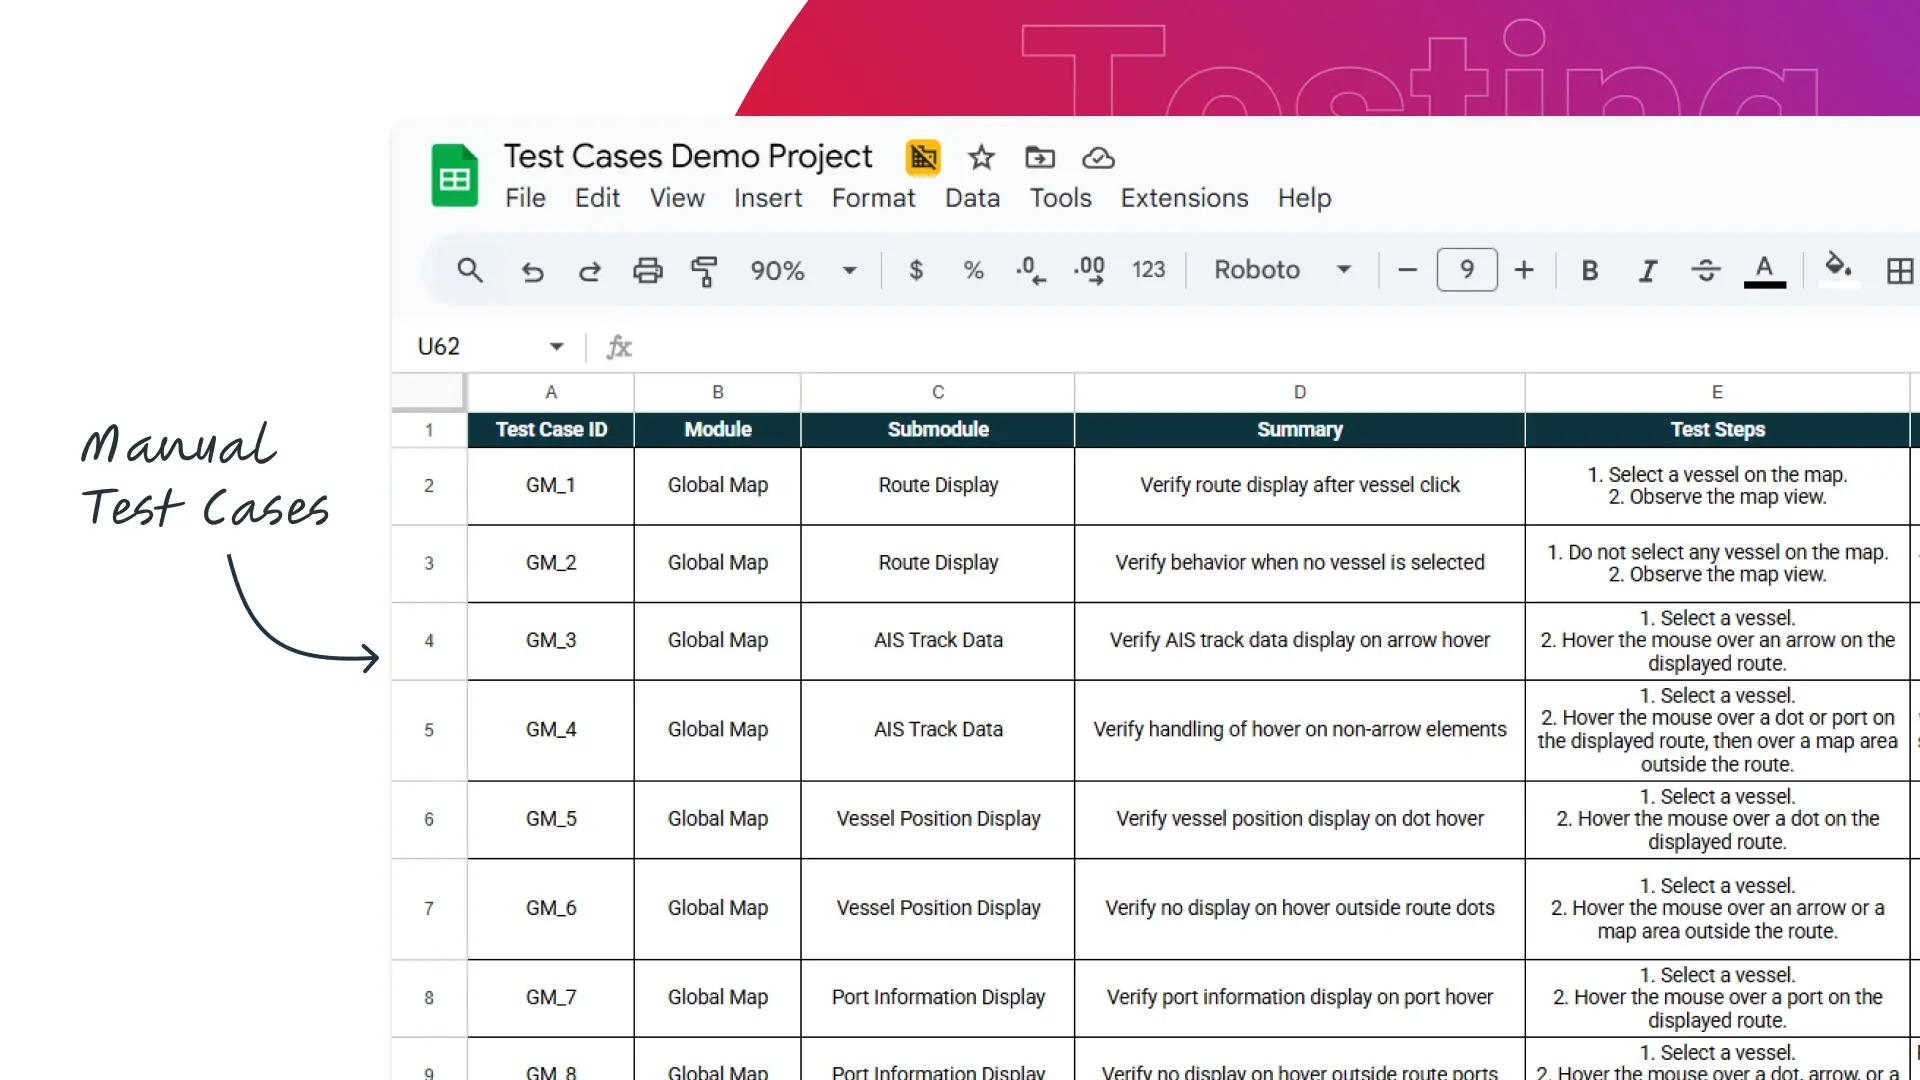Open the Roboto font dropdown
Viewport: 1920px width, 1080px height.
pos(1283,270)
